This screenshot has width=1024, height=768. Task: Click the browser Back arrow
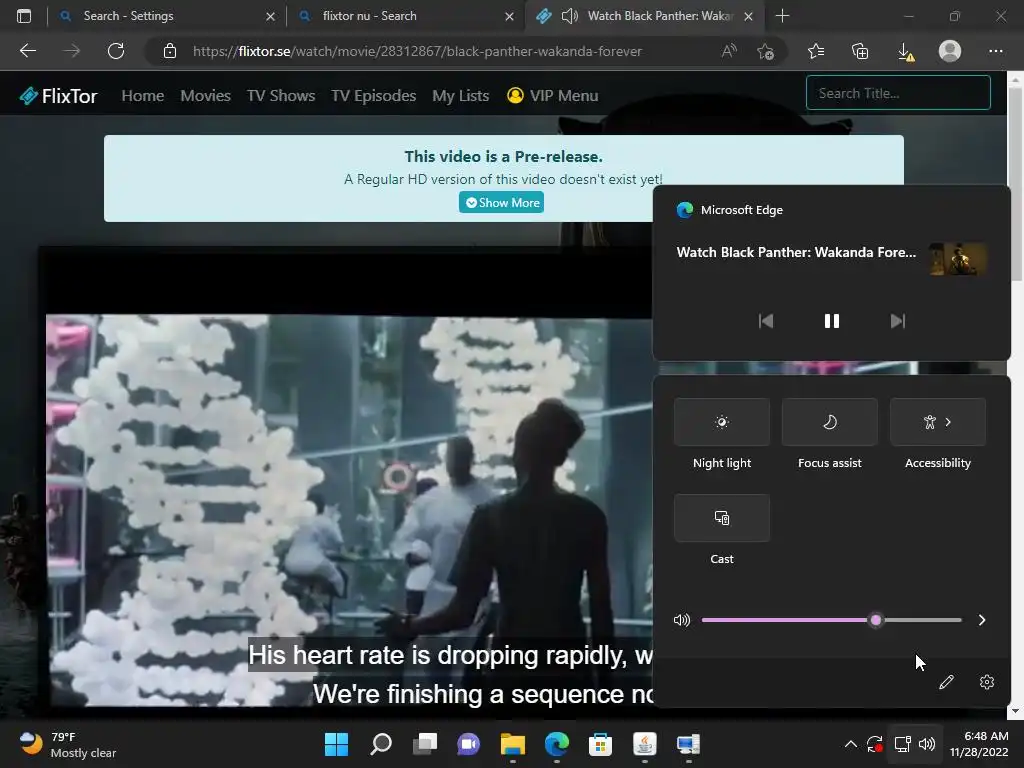click(28, 51)
